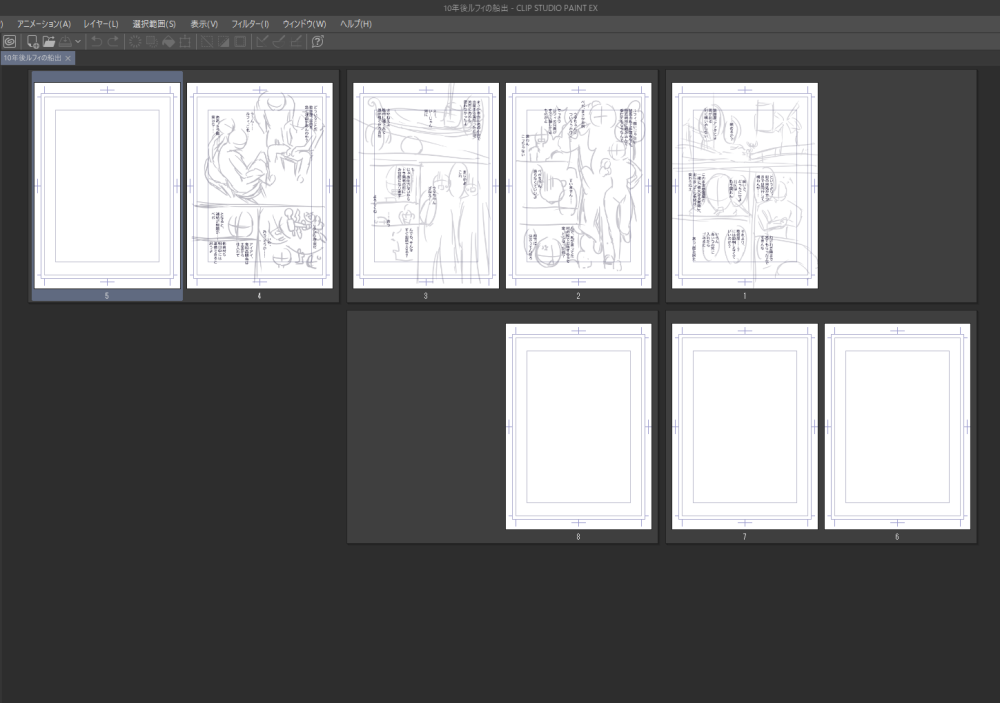Viewport: 1000px width, 703px height.
Task: Open the 表示(V) menu
Action: coord(204,24)
